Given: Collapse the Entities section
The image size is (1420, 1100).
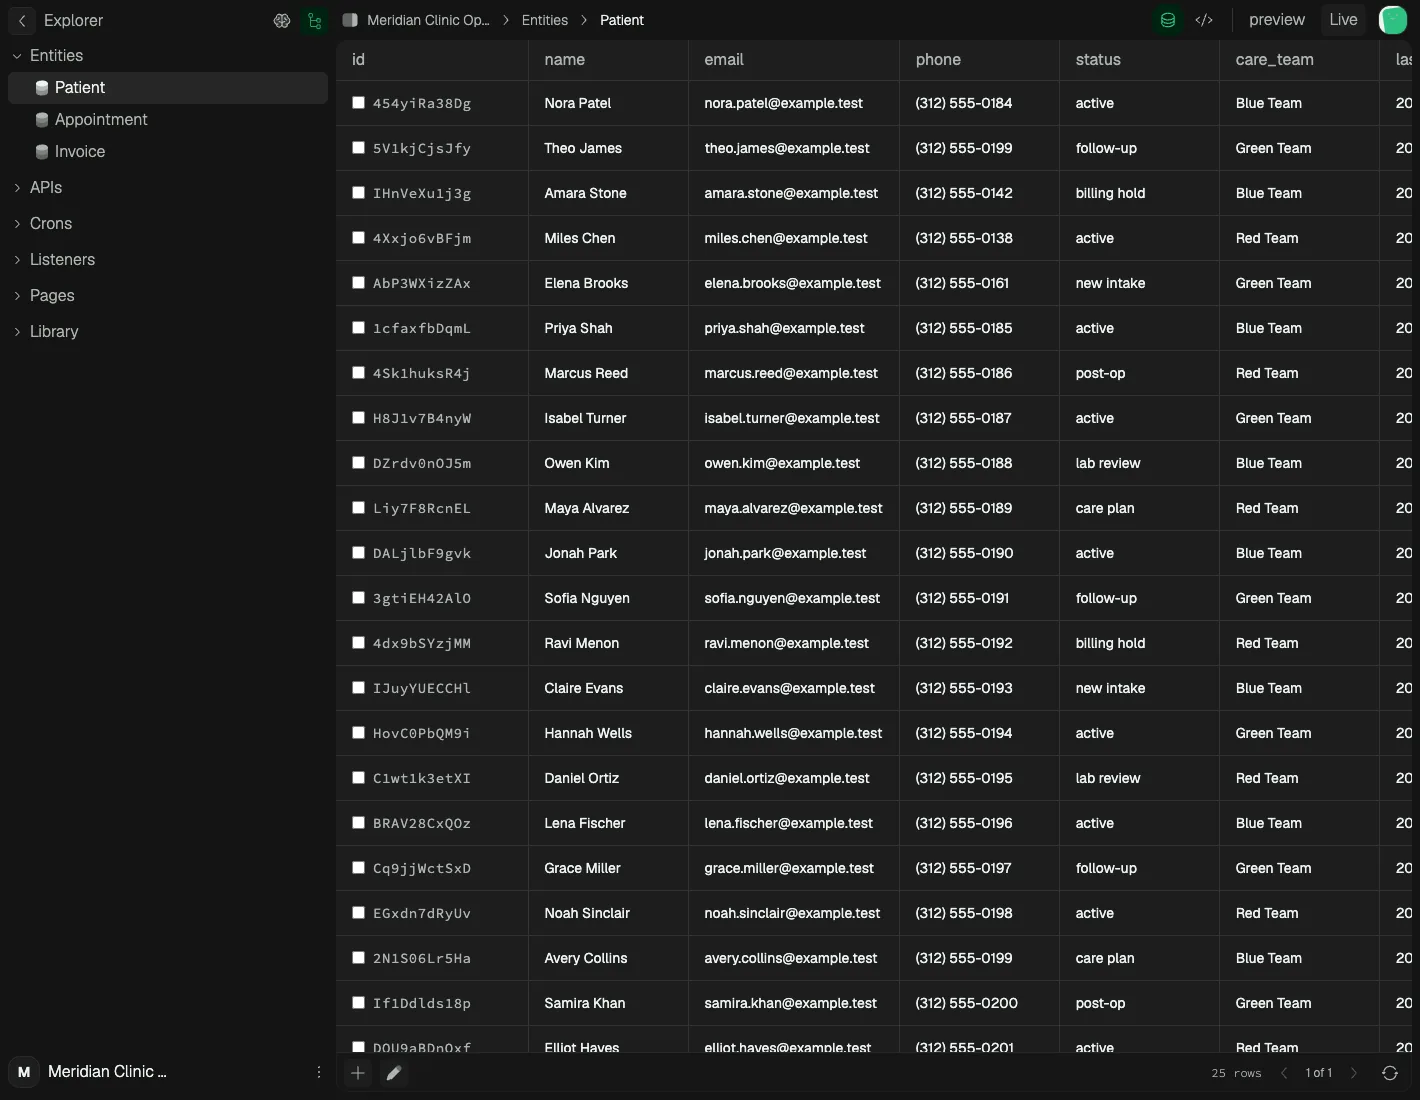Looking at the screenshot, I should pyautogui.click(x=17, y=56).
